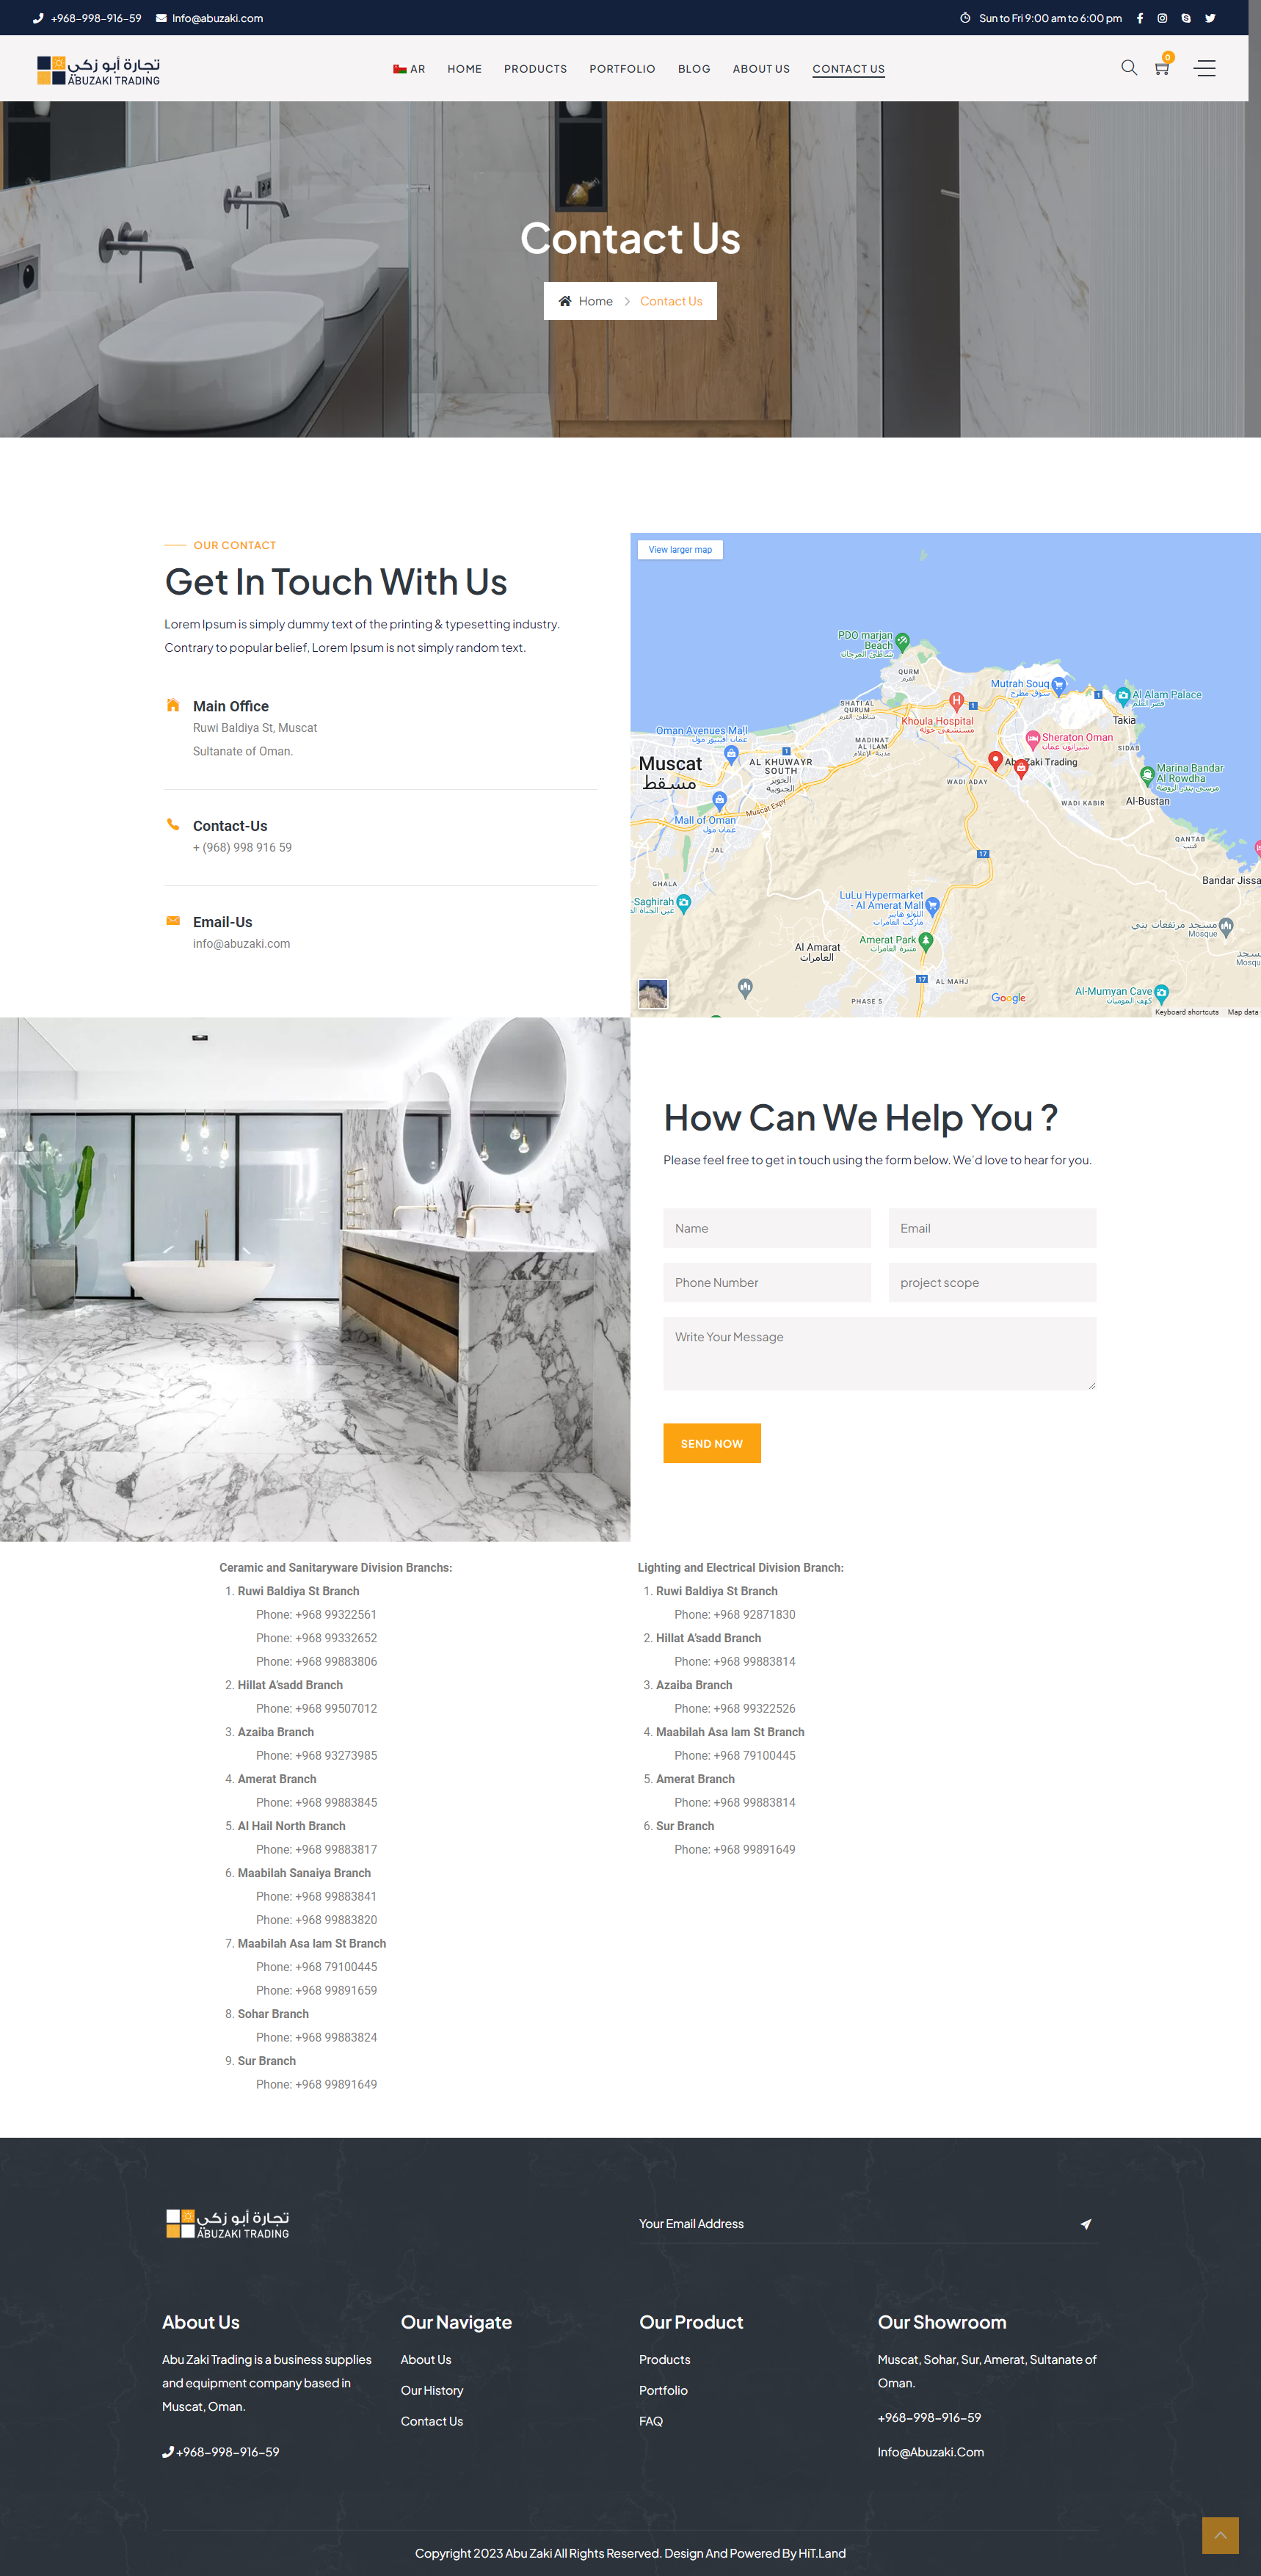
Task: Switch language to AR
Action: pyautogui.click(x=409, y=69)
